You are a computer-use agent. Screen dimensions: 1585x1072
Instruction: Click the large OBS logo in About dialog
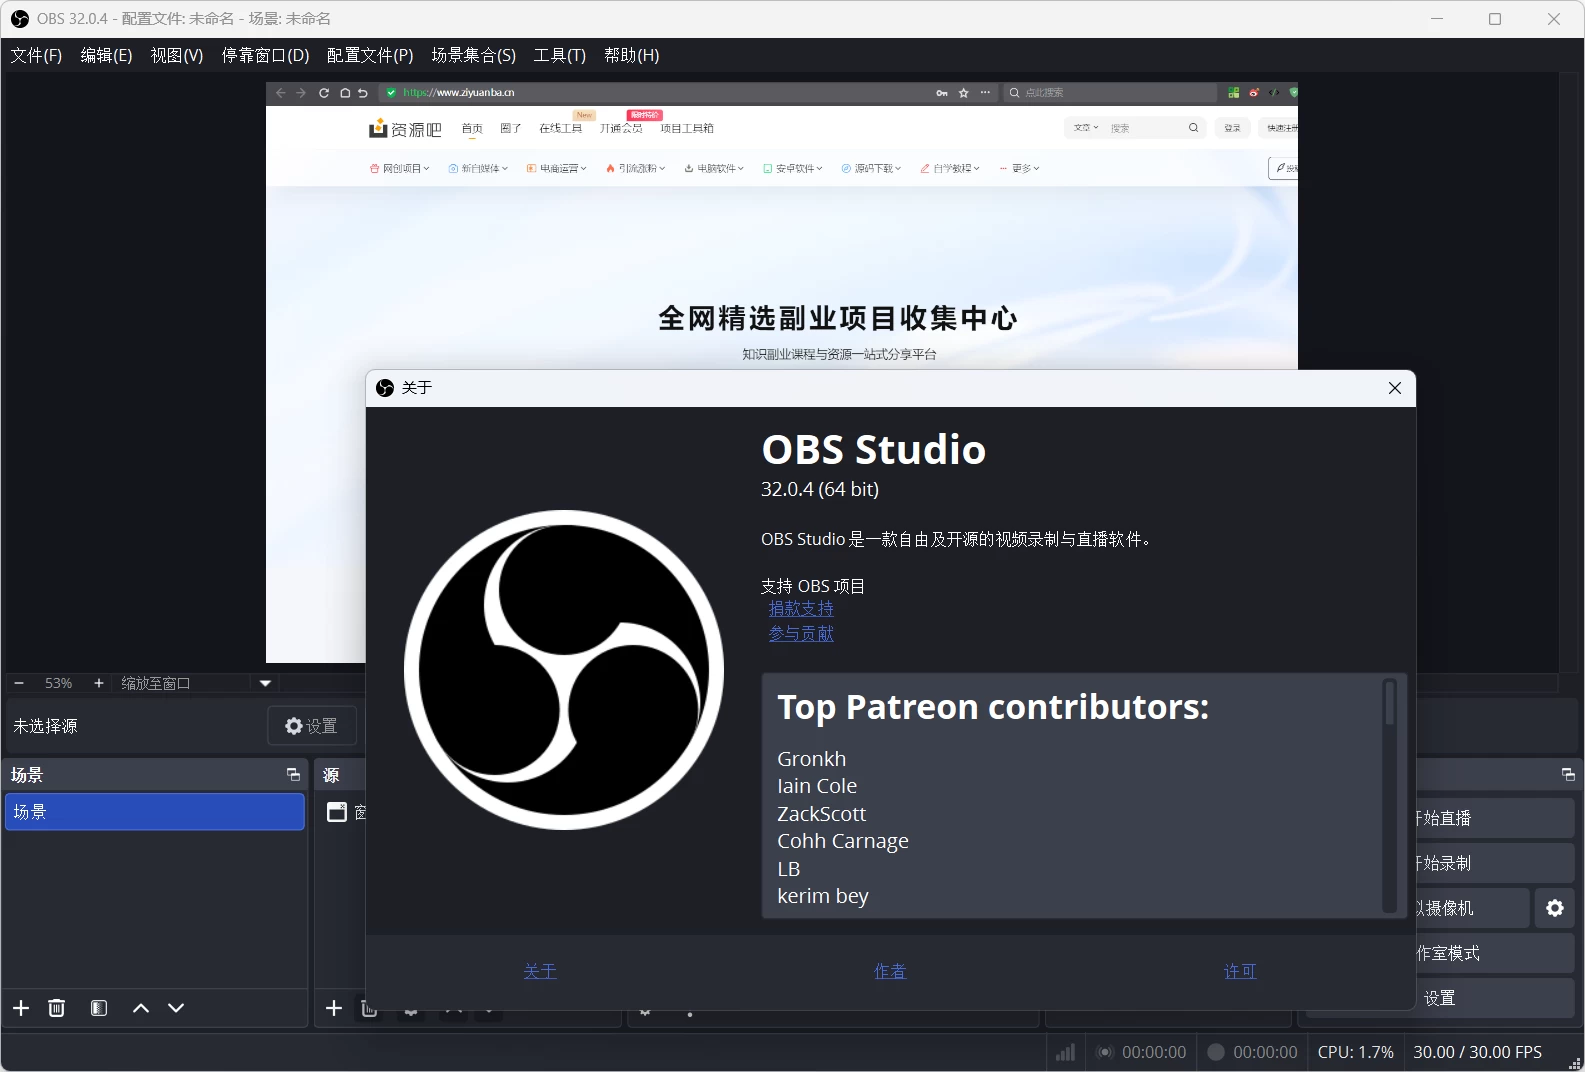(564, 670)
